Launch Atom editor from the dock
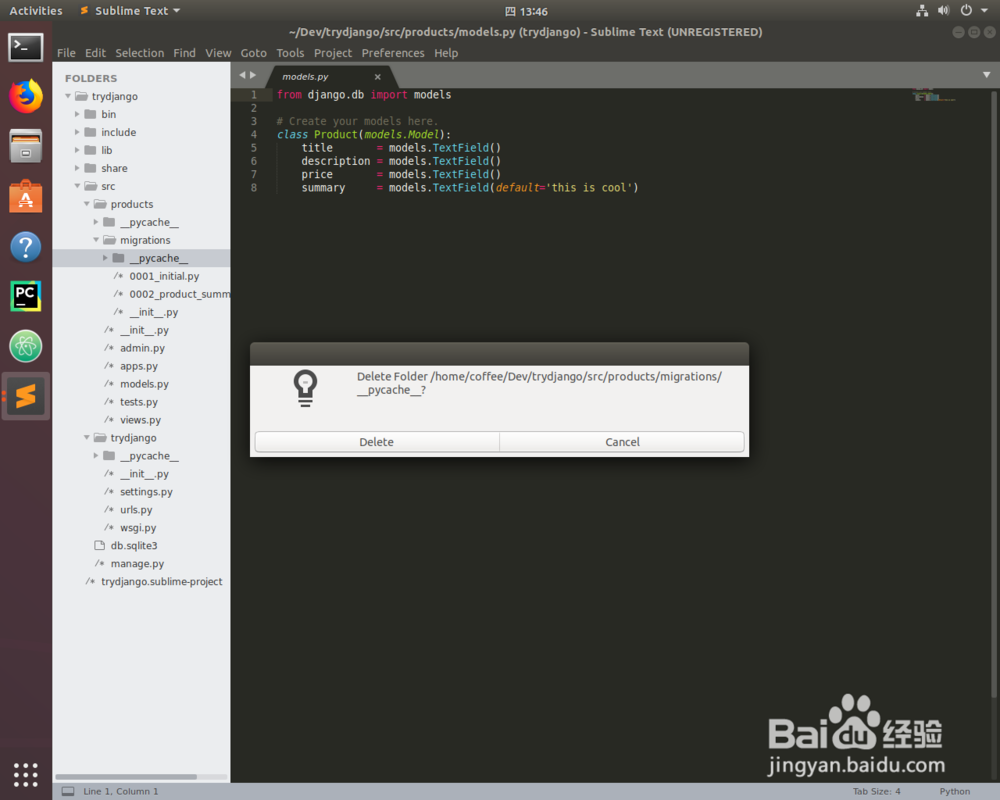 [x=26, y=346]
